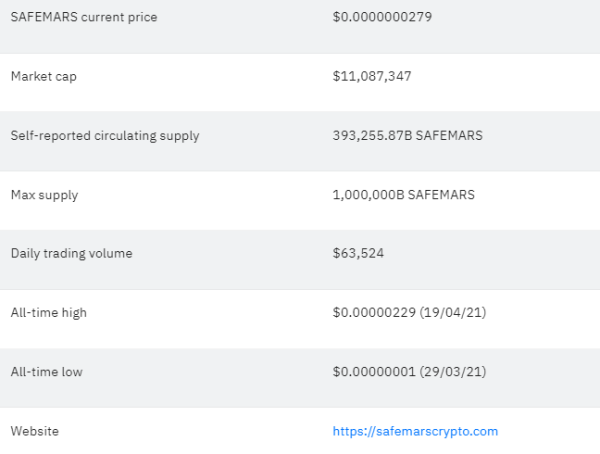The height and width of the screenshot is (454, 600).
Task: Click the value 393,255.87B SAFEMARS
Action: coord(408,136)
